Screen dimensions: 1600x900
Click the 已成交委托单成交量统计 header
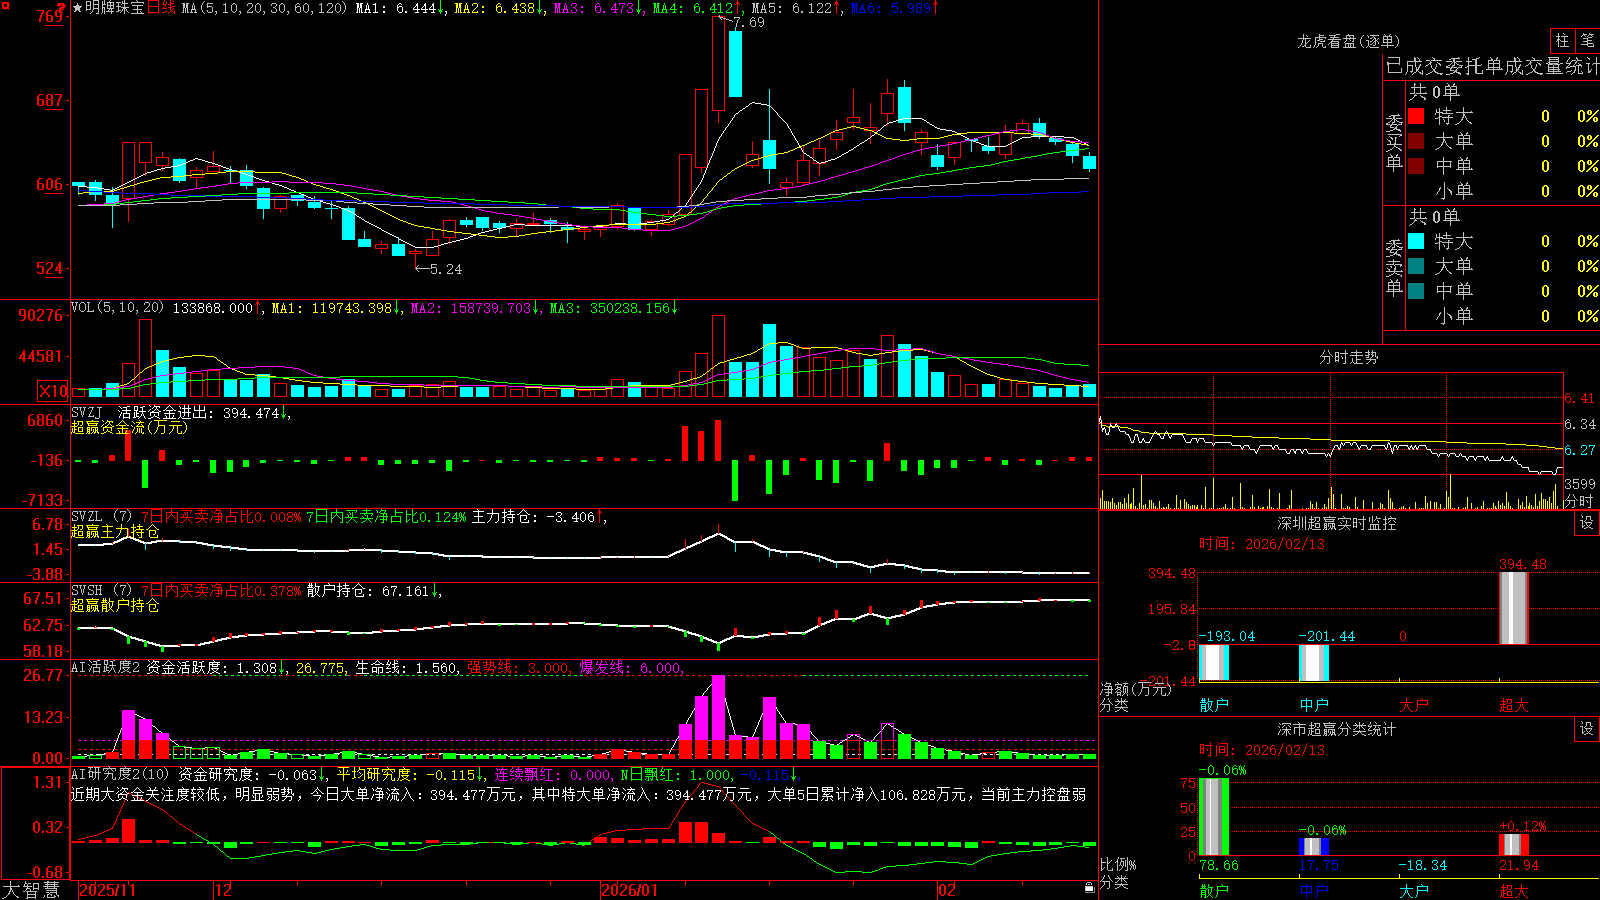(1492, 66)
